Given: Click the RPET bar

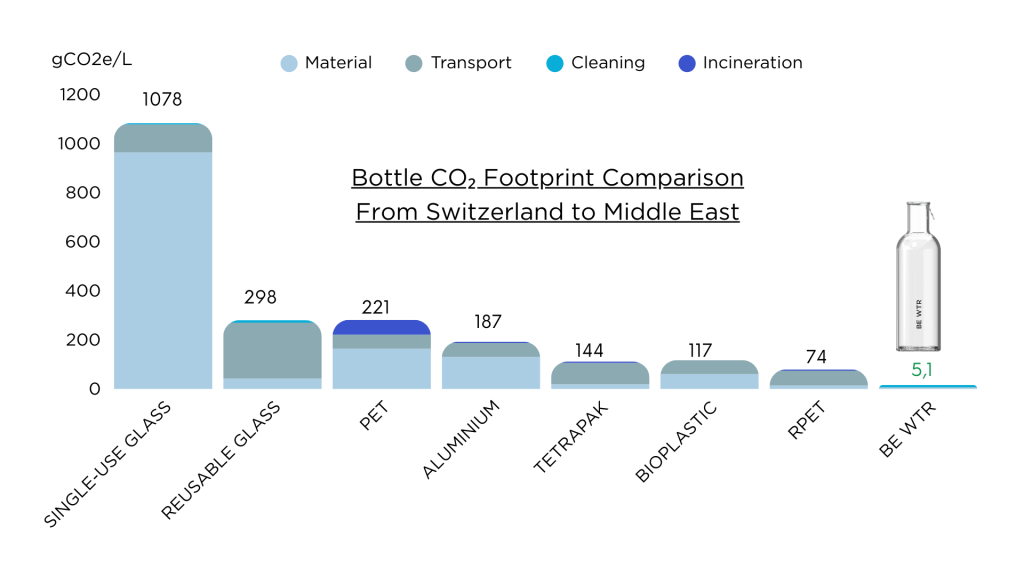Looking at the screenshot, I should click(x=818, y=379).
